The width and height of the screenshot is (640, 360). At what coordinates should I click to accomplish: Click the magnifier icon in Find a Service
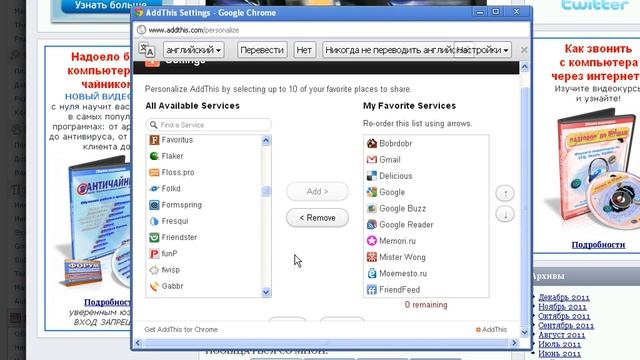(153, 125)
